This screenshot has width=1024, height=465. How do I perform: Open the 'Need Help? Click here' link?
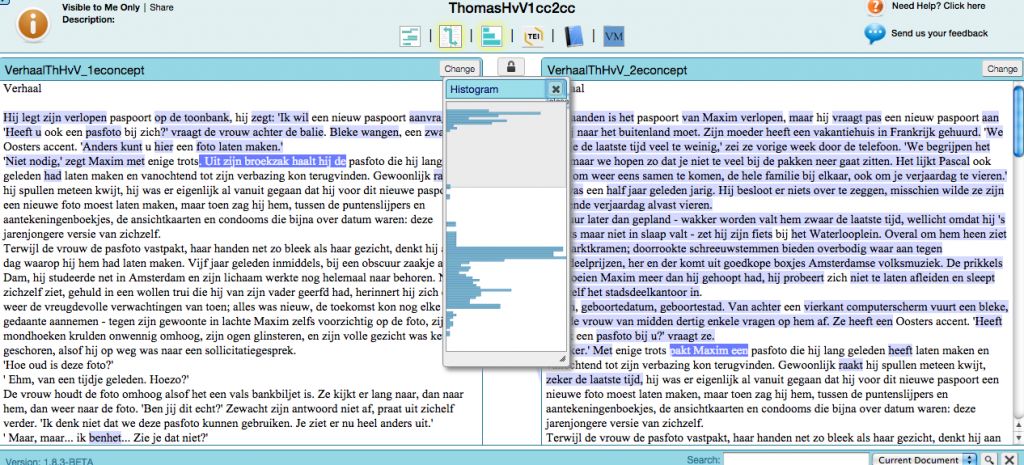click(937, 6)
